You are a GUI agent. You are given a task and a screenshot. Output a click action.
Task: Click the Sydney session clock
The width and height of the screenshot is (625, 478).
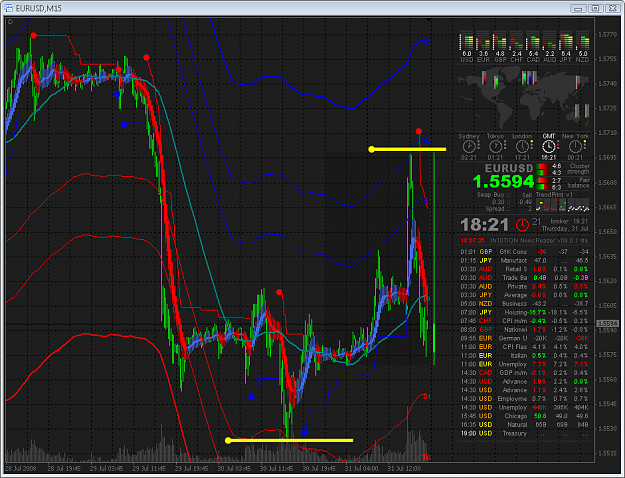(x=469, y=147)
